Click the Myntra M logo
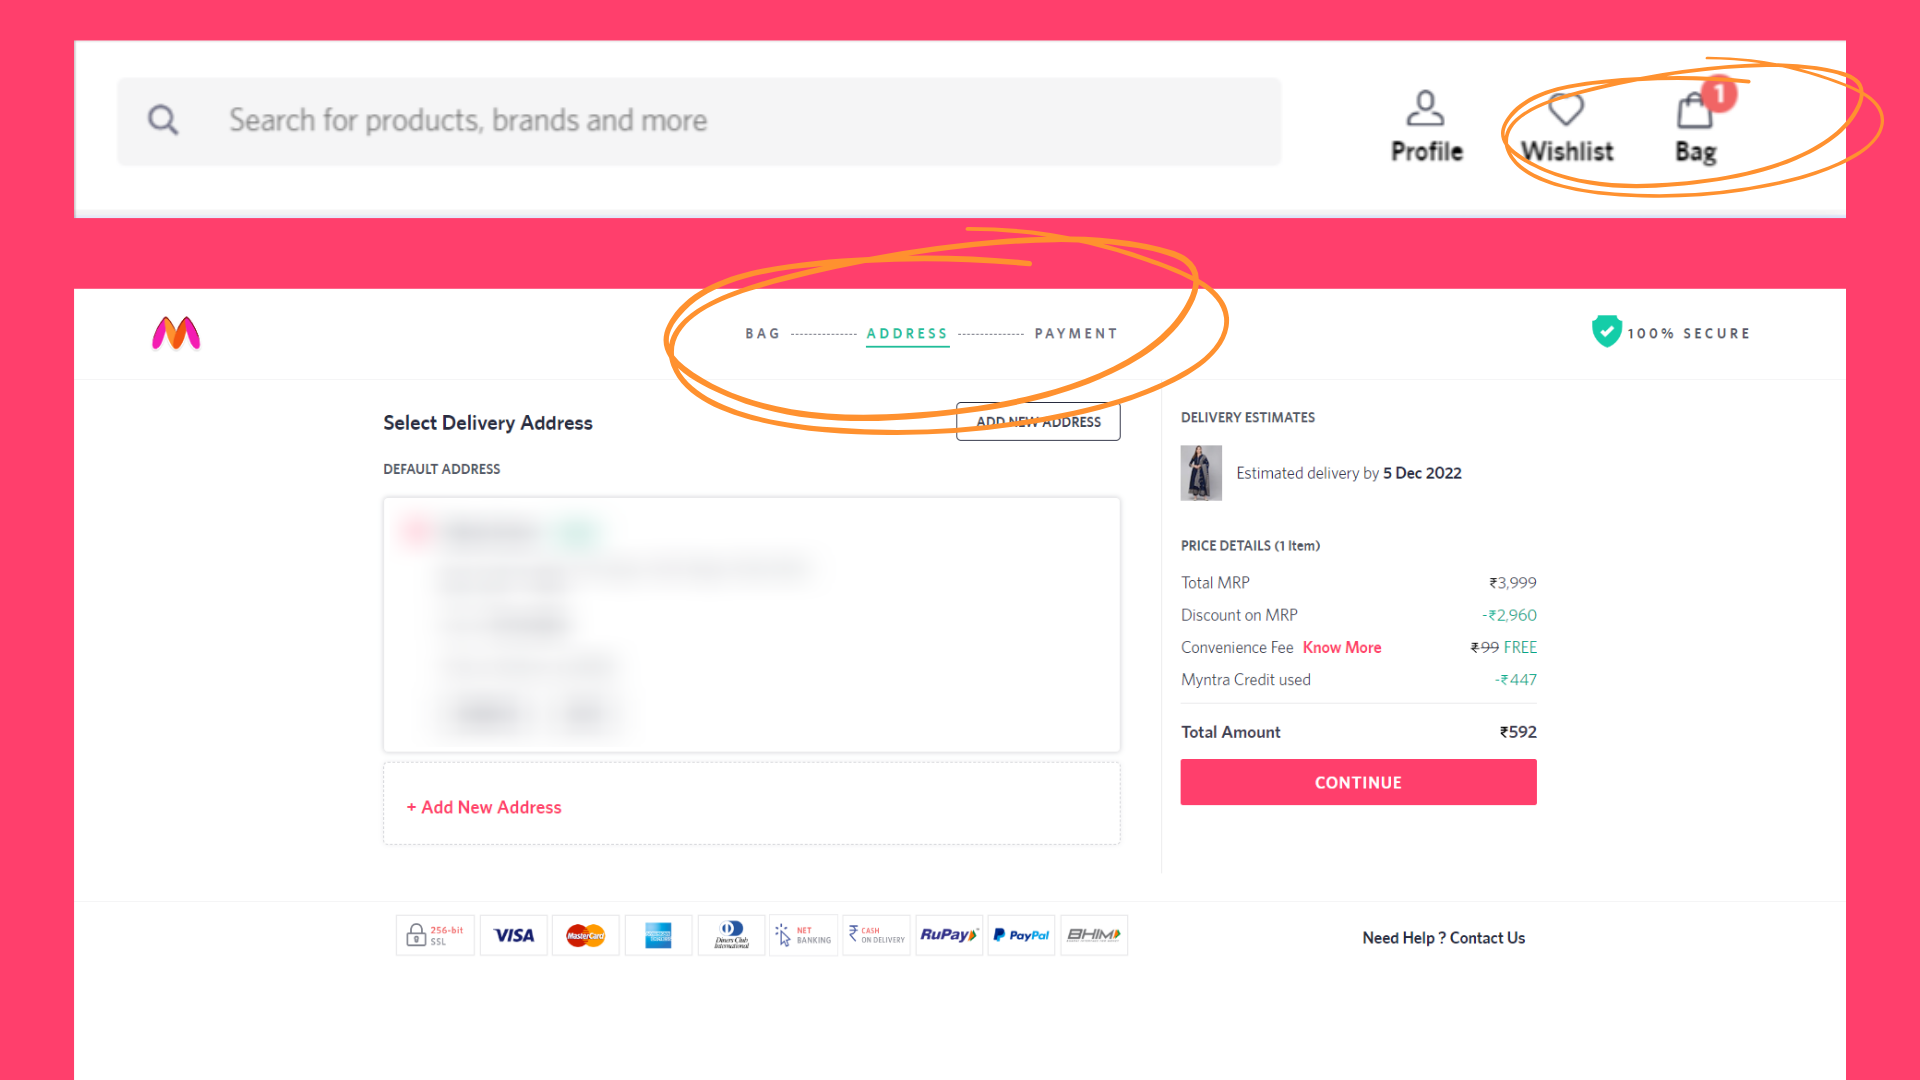 (176, 333)
